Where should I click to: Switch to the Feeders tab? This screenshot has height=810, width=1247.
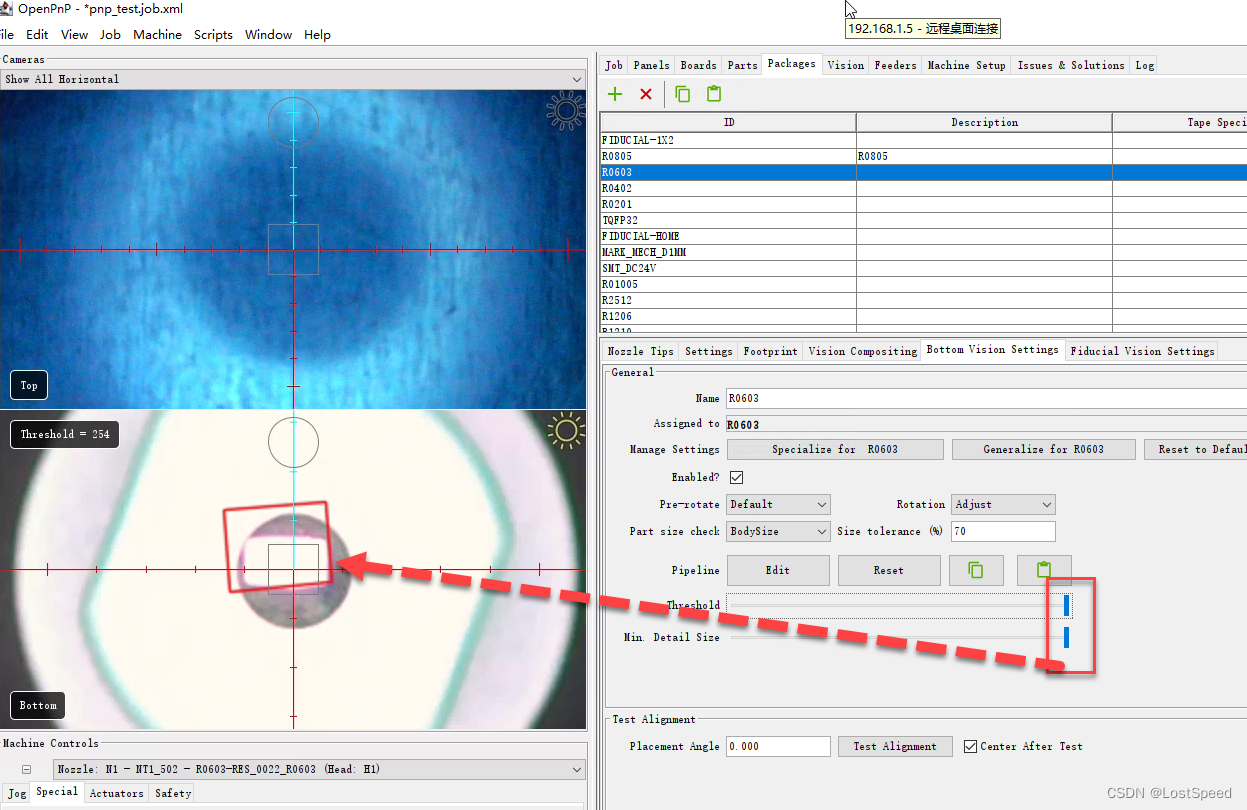[895, 65]
